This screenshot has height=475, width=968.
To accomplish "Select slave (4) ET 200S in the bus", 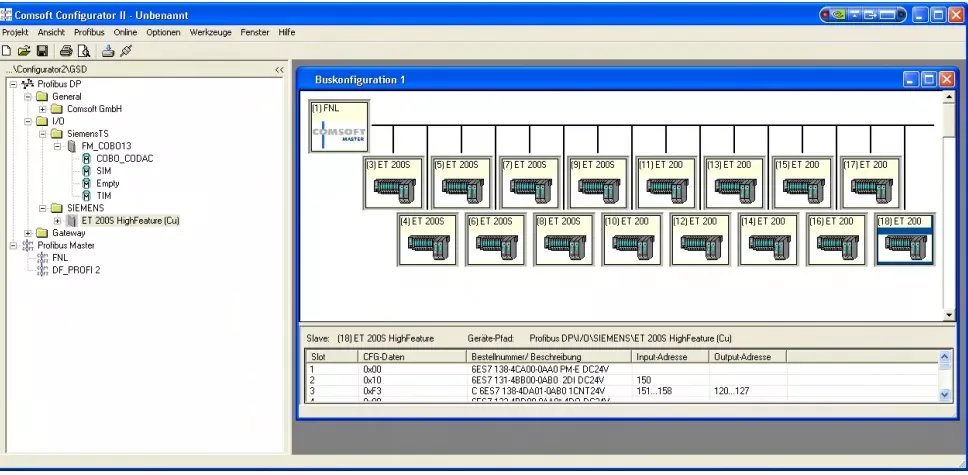I will pos(427,240).
